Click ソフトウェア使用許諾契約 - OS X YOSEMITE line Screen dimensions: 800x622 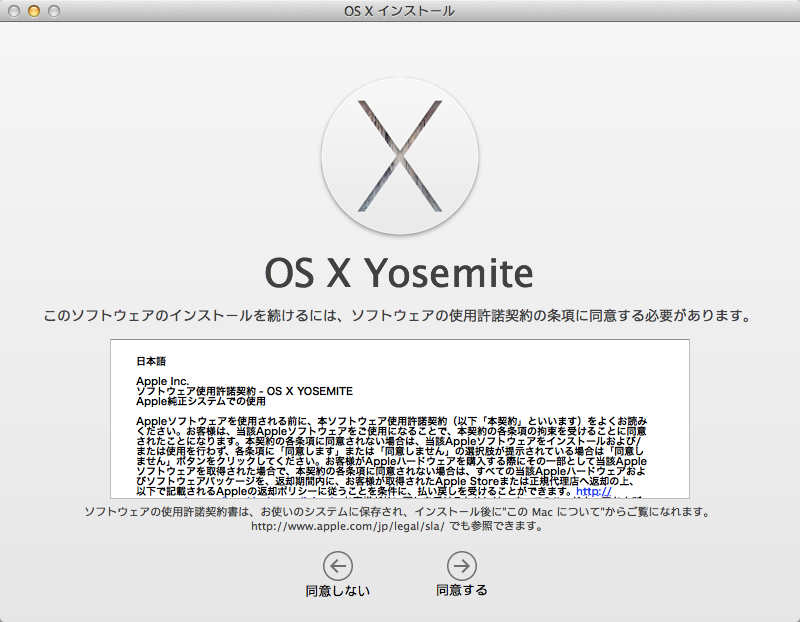[244, 391]
